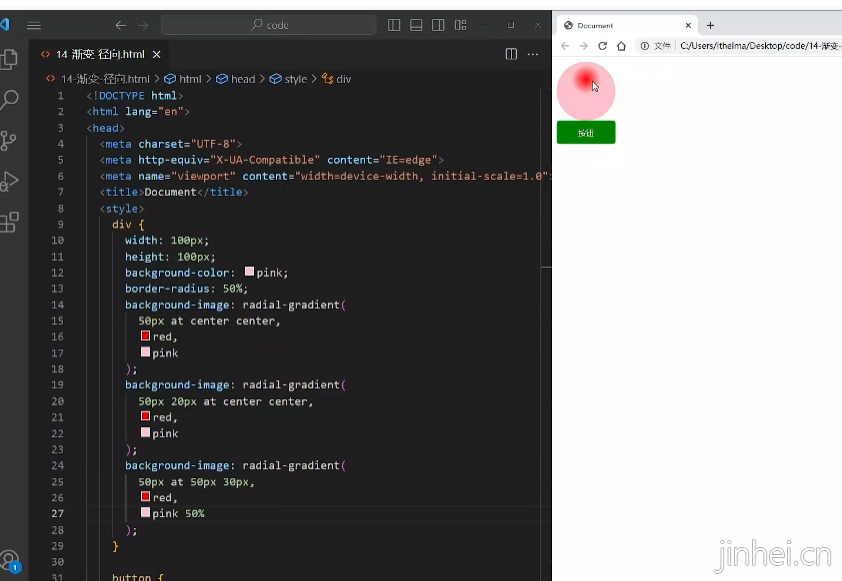Viewport: 842px width, 581px height.
Task: Click the pink gradient circle in browser
Action: pos(586,91)
